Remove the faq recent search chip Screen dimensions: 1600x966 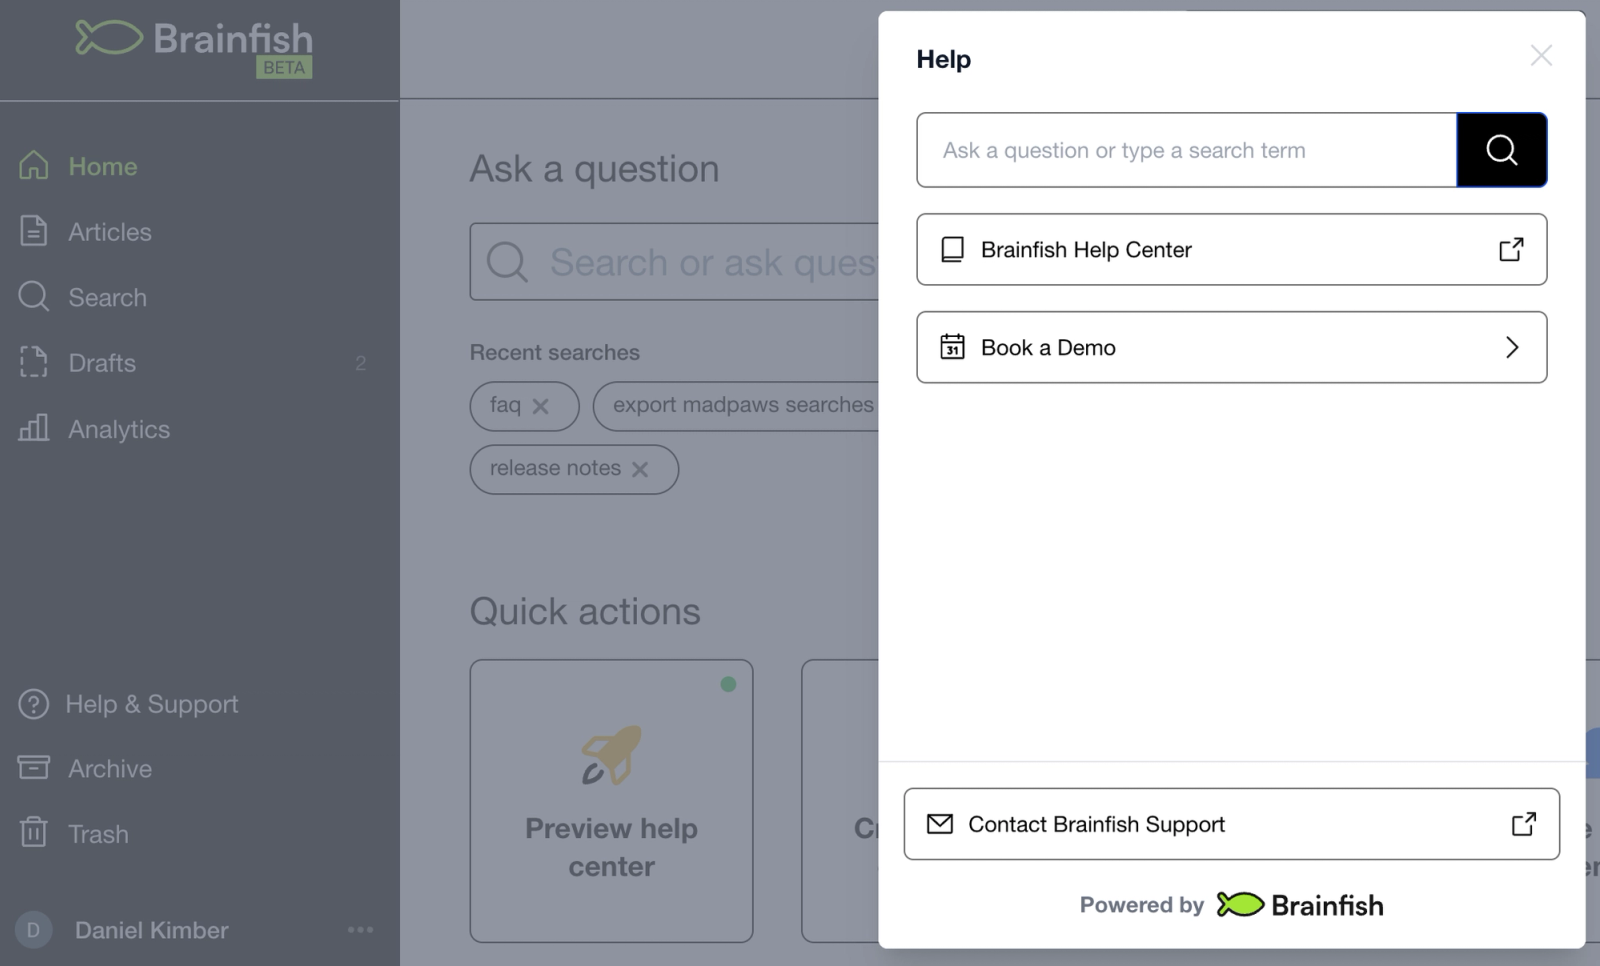(541, 406)
